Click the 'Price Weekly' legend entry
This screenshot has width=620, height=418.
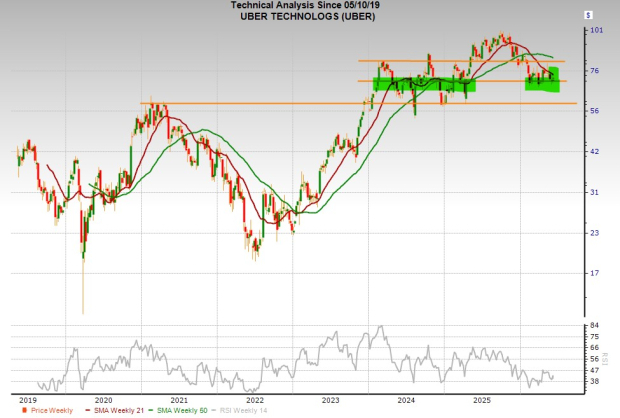(48, 410)
